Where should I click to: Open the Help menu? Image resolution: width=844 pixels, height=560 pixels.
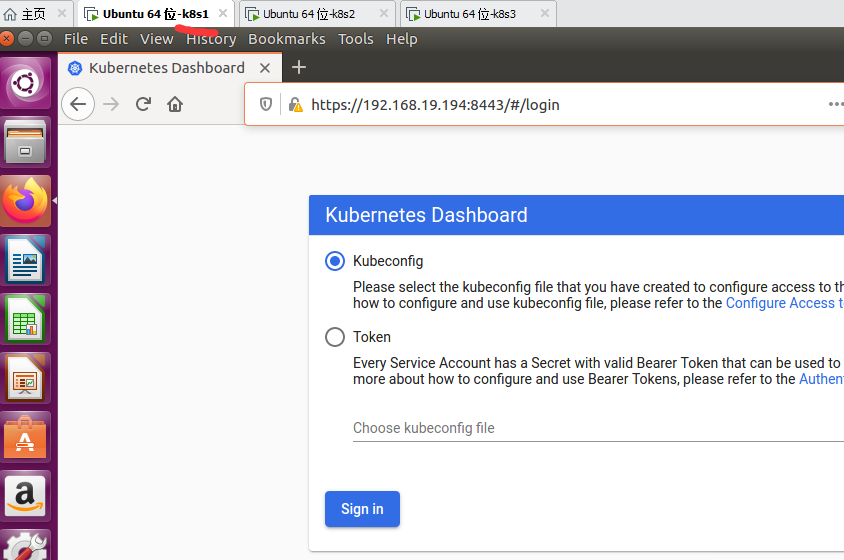(402, 39)
